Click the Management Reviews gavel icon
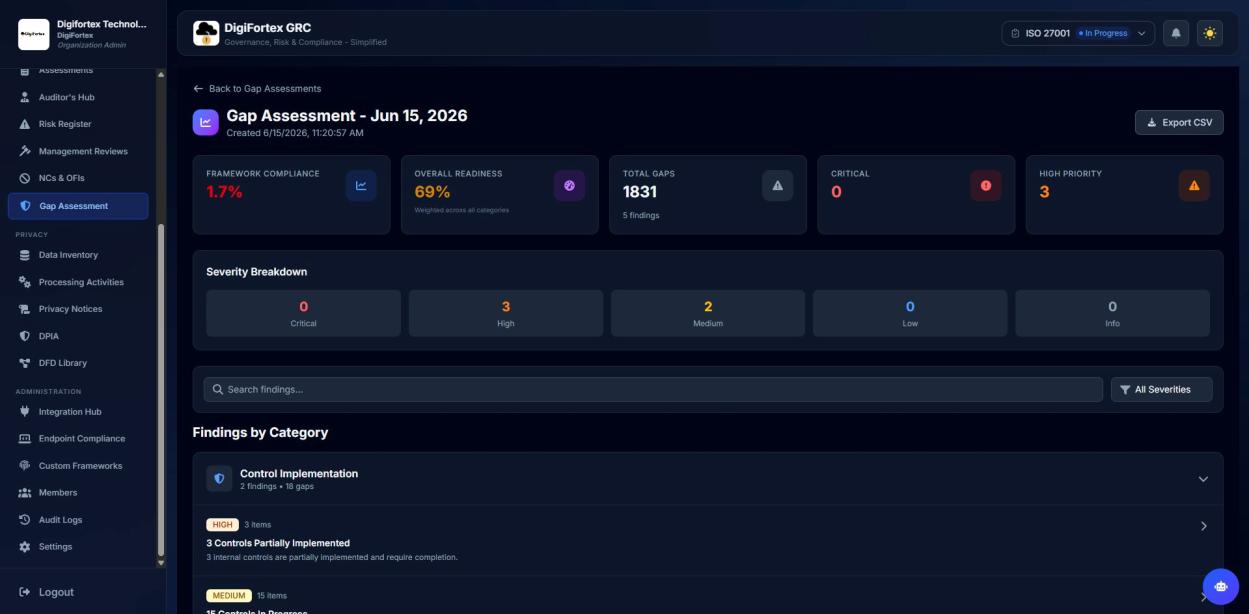This screenshot has width=1249, height=614. 25,151
